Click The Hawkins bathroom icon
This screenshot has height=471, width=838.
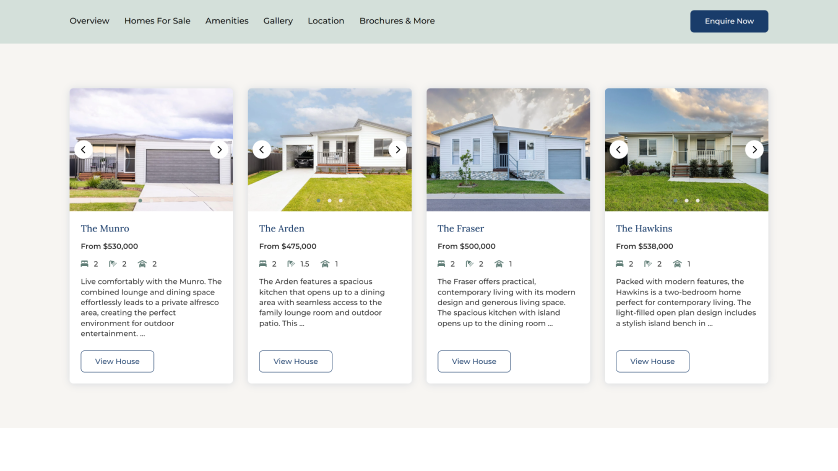648,264
